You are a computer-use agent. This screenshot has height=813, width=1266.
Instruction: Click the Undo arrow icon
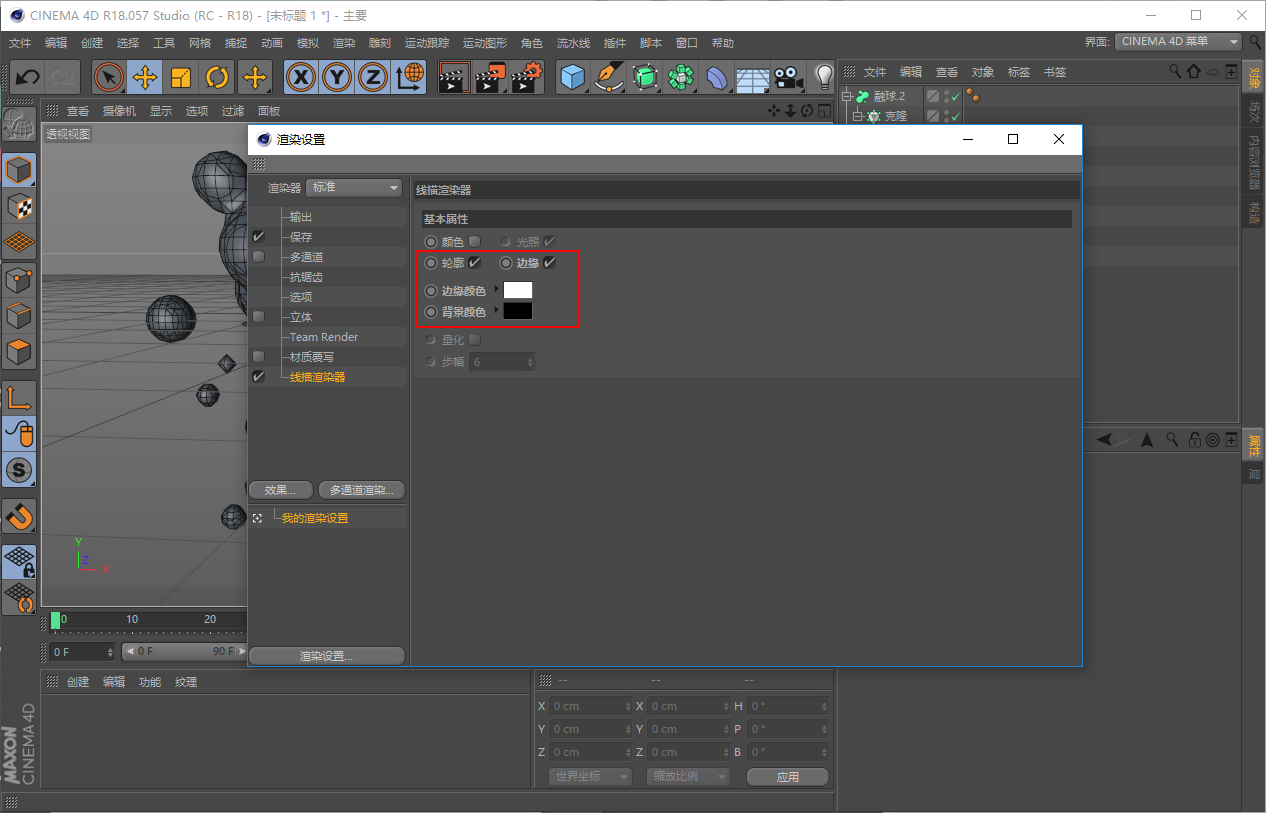click(x=28, y=77)
